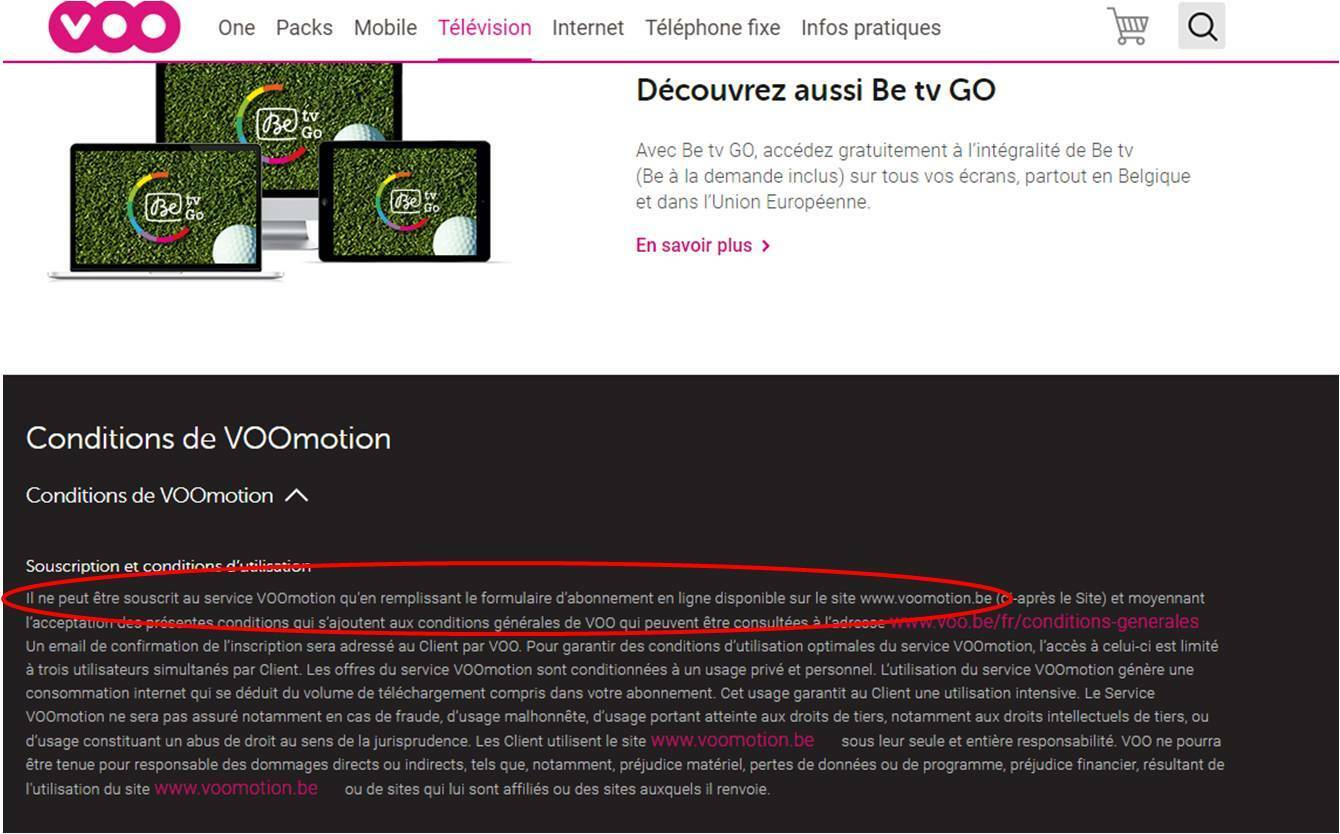Open www.voomotion.be link after 'utilisation du site'
The image size is (1340, 834).
236,788
